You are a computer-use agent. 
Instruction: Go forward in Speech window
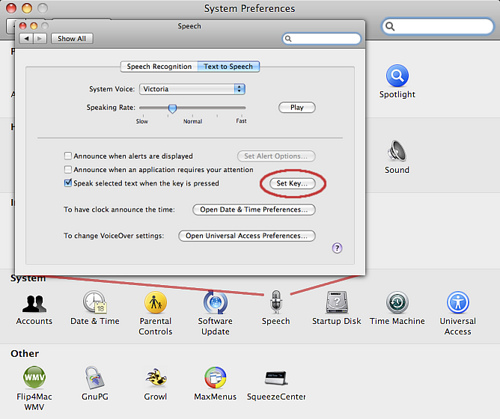40,39
